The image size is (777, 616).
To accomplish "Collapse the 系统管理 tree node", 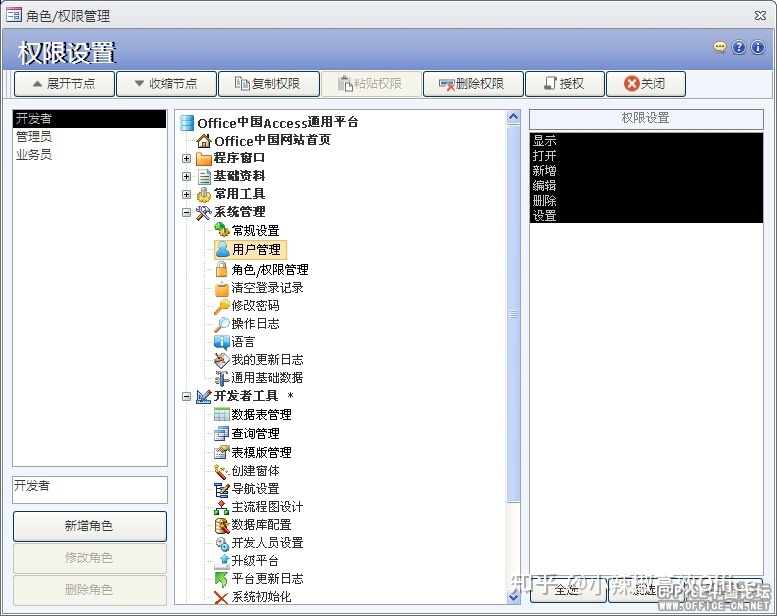I will tap(186, 213).
